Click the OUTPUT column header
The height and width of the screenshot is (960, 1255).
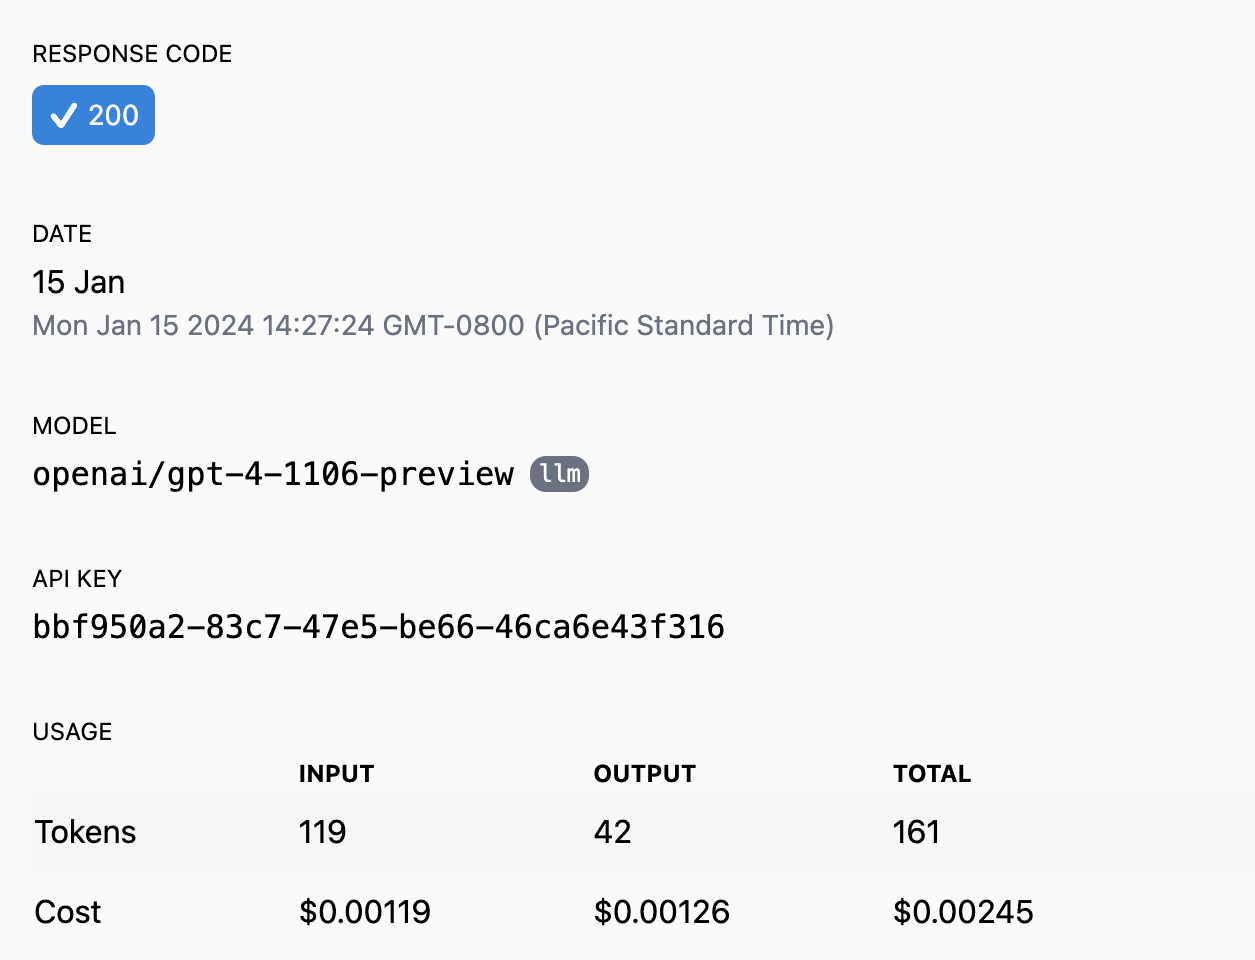point(644,773)
